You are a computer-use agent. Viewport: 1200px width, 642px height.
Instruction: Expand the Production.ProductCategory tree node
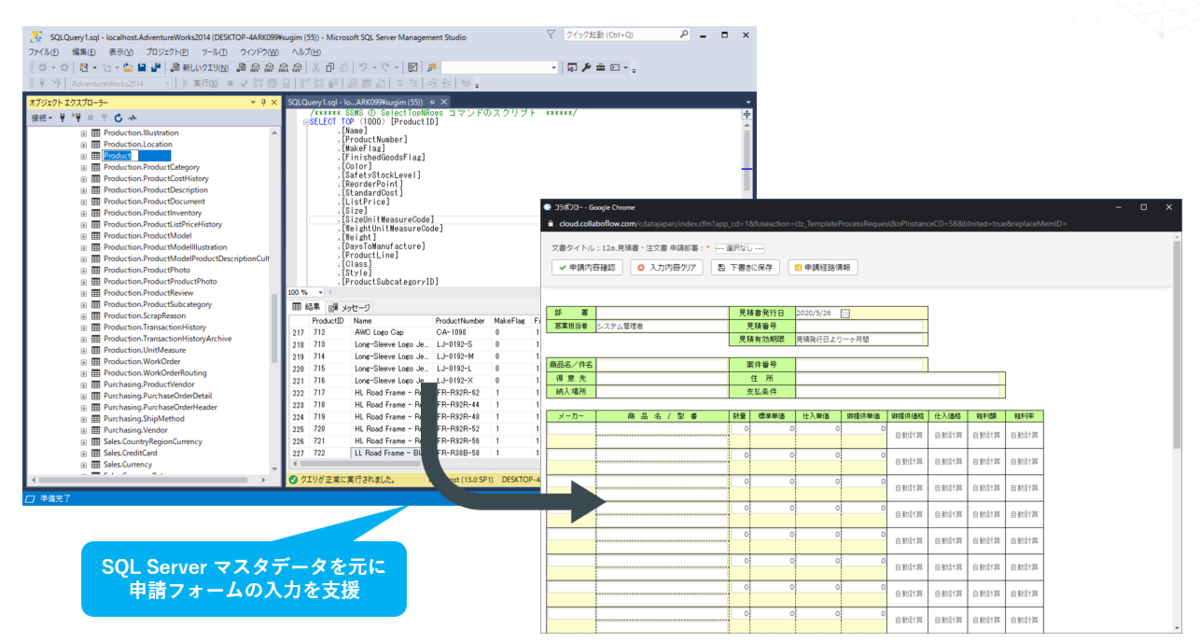tap(84, 167)
